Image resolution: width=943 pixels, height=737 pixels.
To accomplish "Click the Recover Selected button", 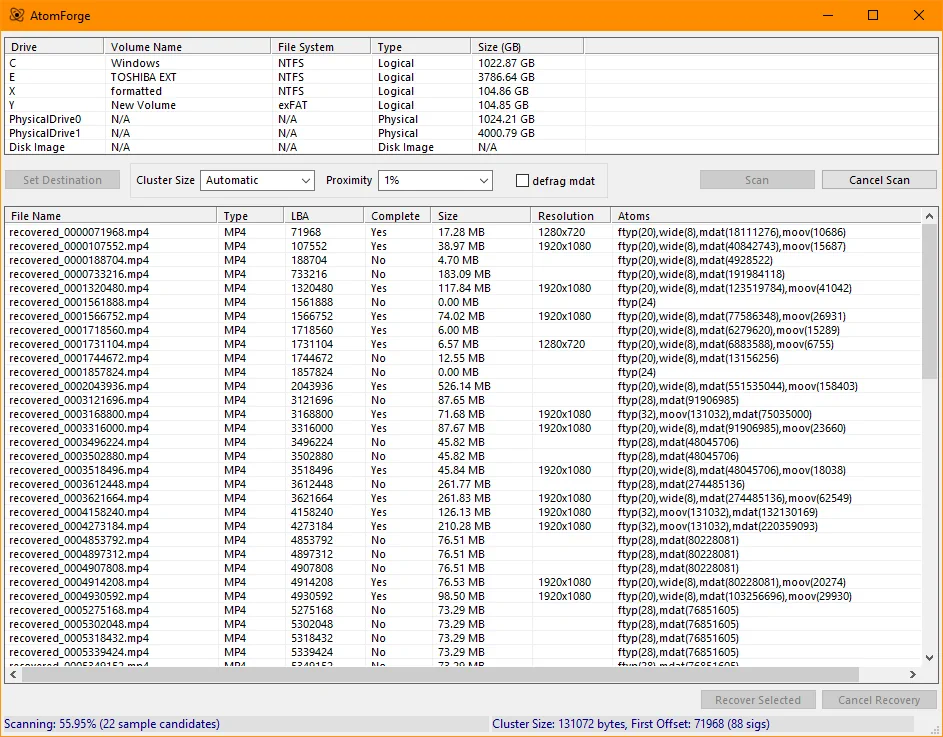I will pyautogui.click(x=758, y=700).
